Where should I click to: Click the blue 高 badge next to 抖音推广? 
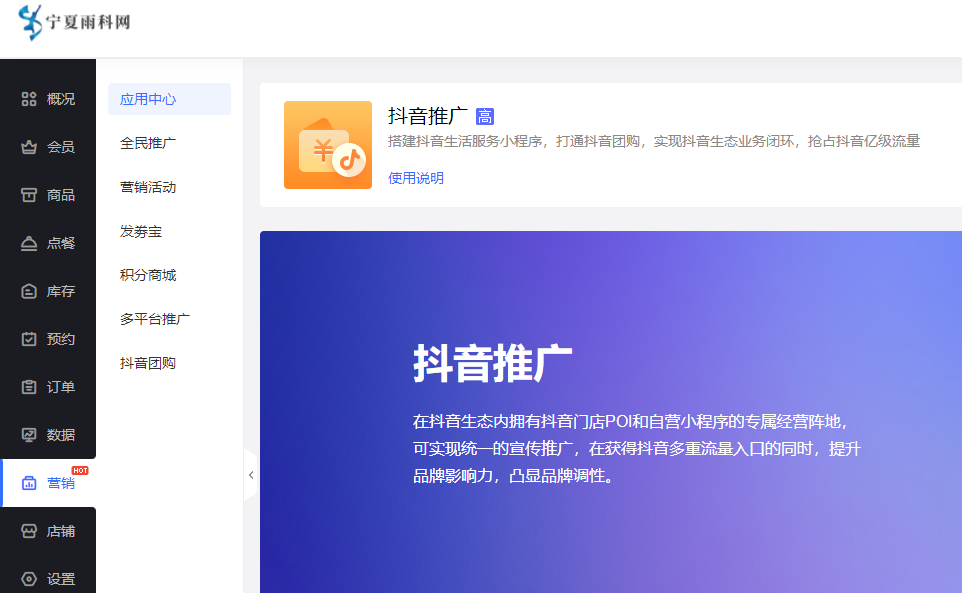pyautogui.click(x=485, y=117)
